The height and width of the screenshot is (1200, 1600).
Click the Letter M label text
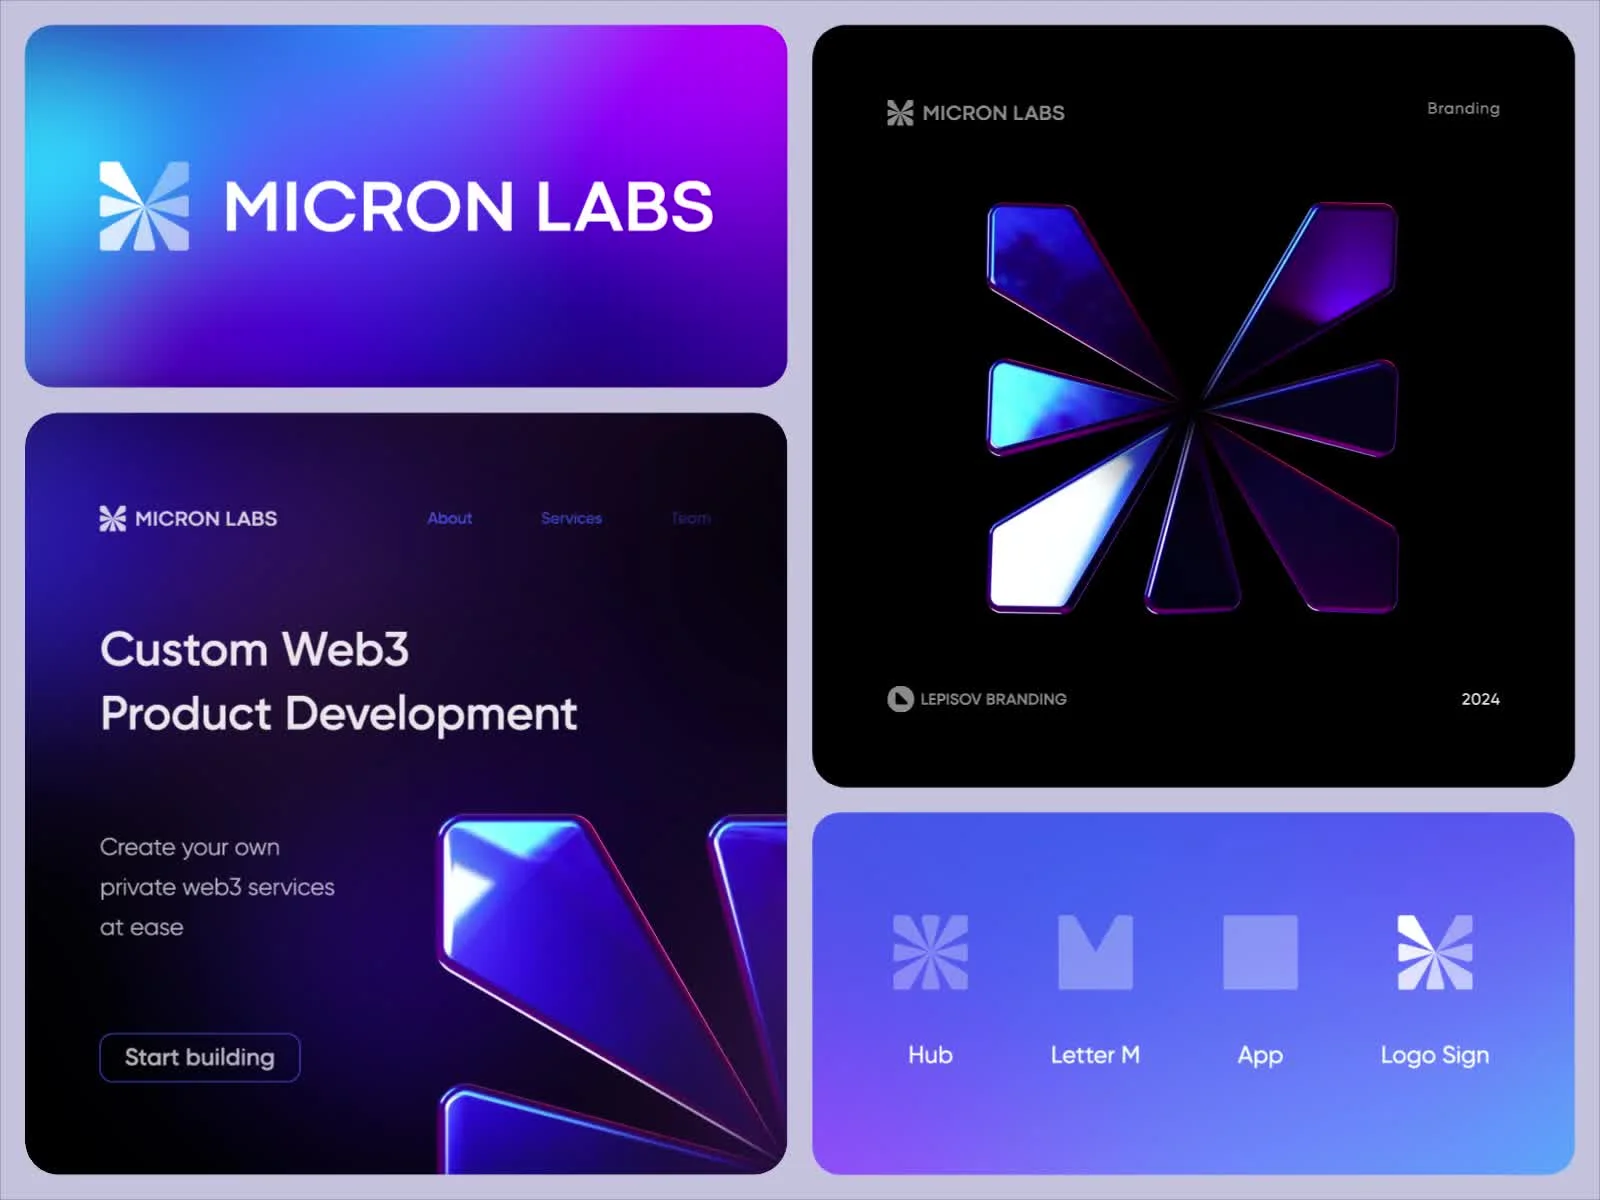[1095, 1055]
